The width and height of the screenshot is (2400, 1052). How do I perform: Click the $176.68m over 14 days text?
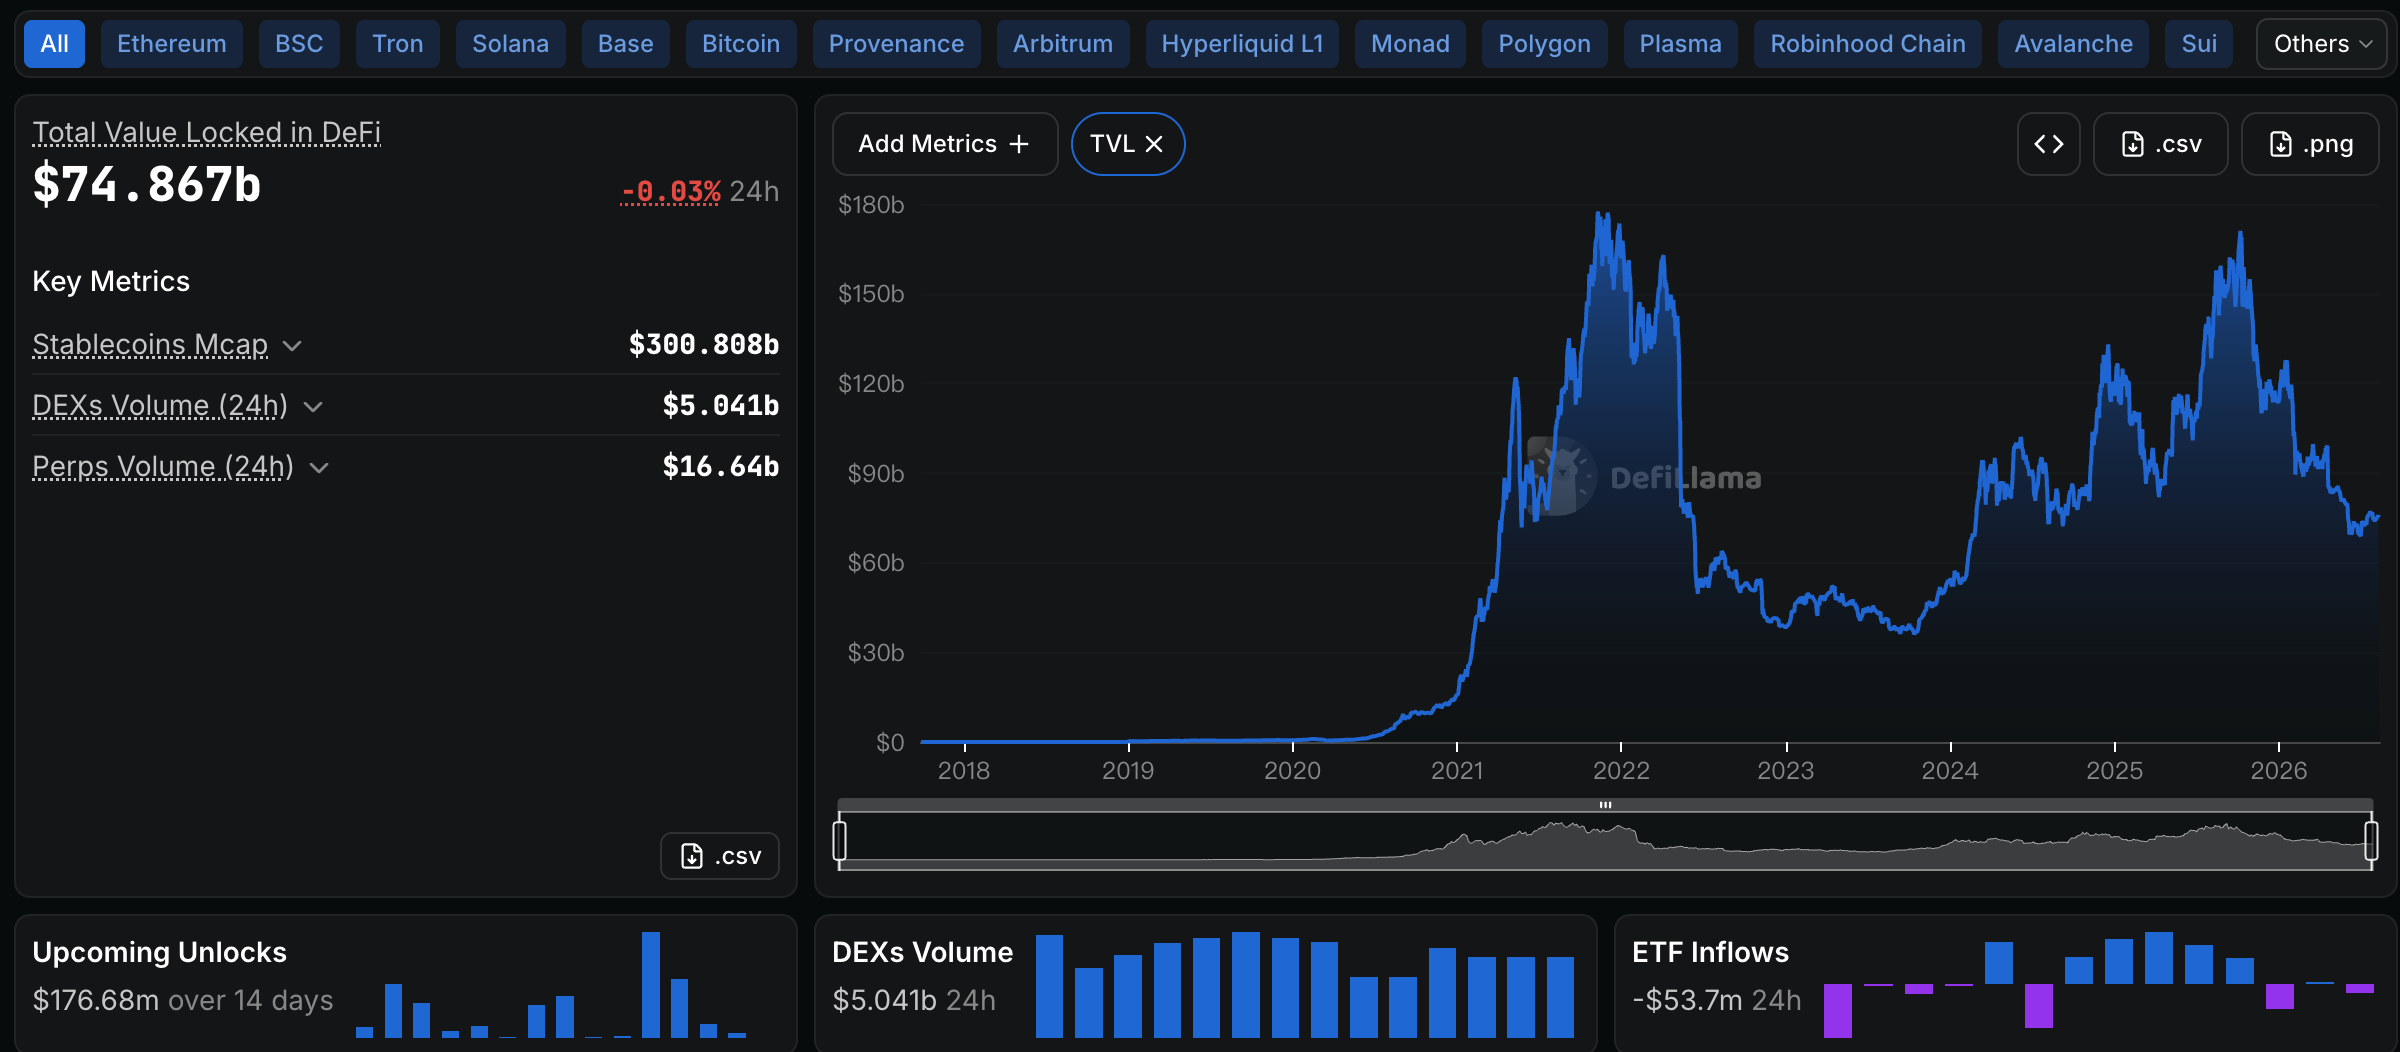click(183, 1000)
